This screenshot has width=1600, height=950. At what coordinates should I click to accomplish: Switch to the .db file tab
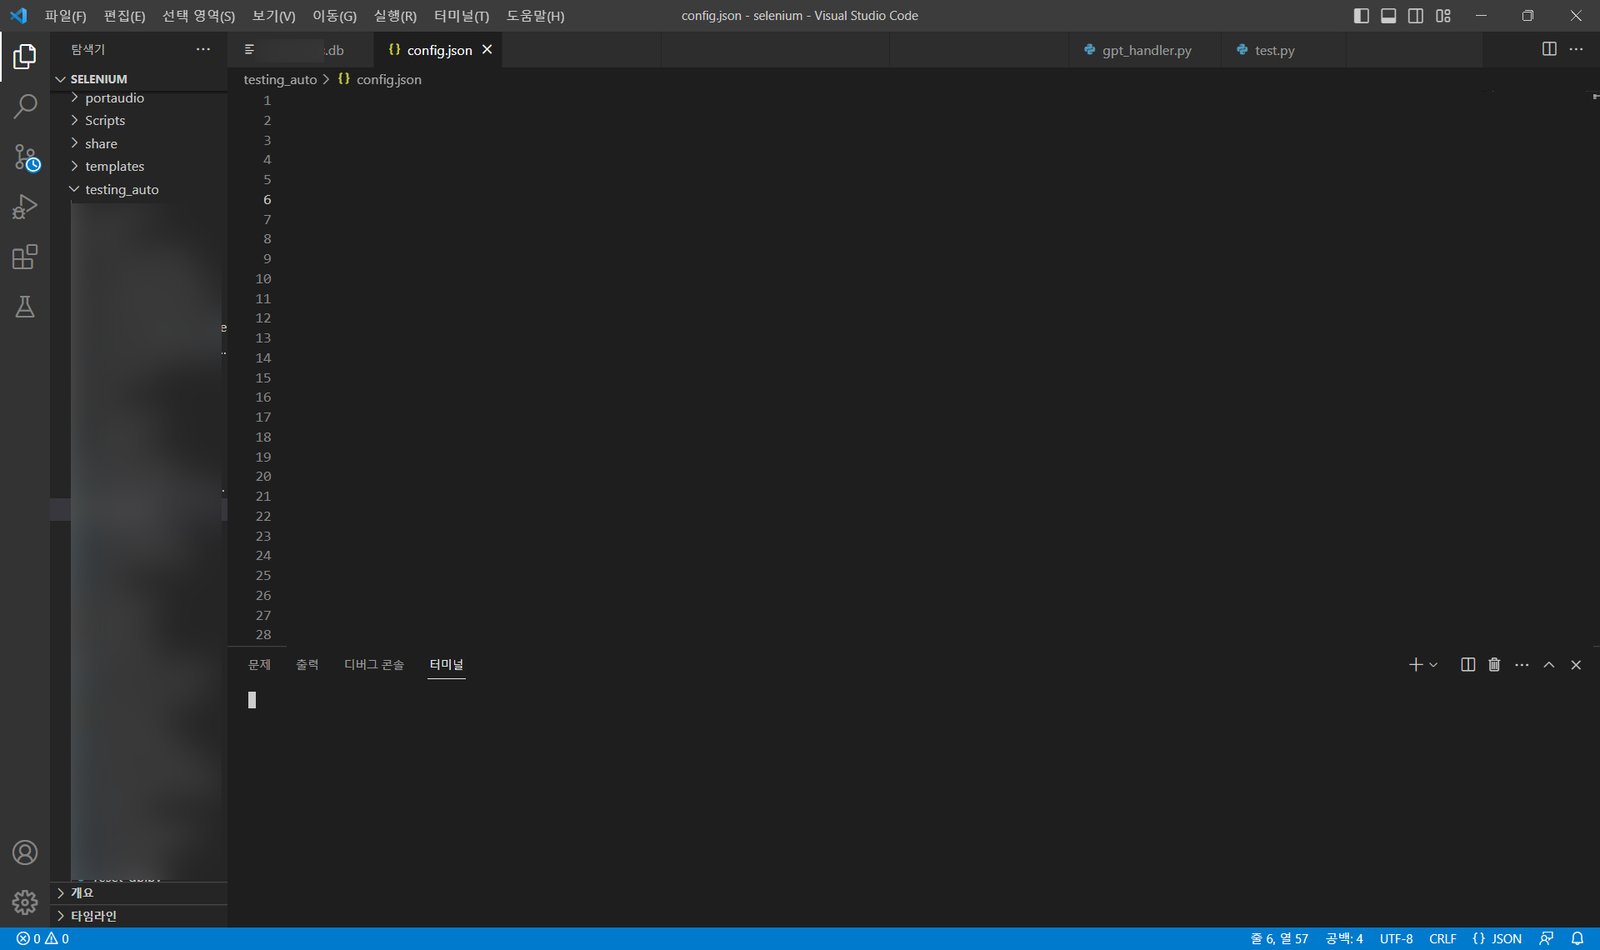click(300, 50)
